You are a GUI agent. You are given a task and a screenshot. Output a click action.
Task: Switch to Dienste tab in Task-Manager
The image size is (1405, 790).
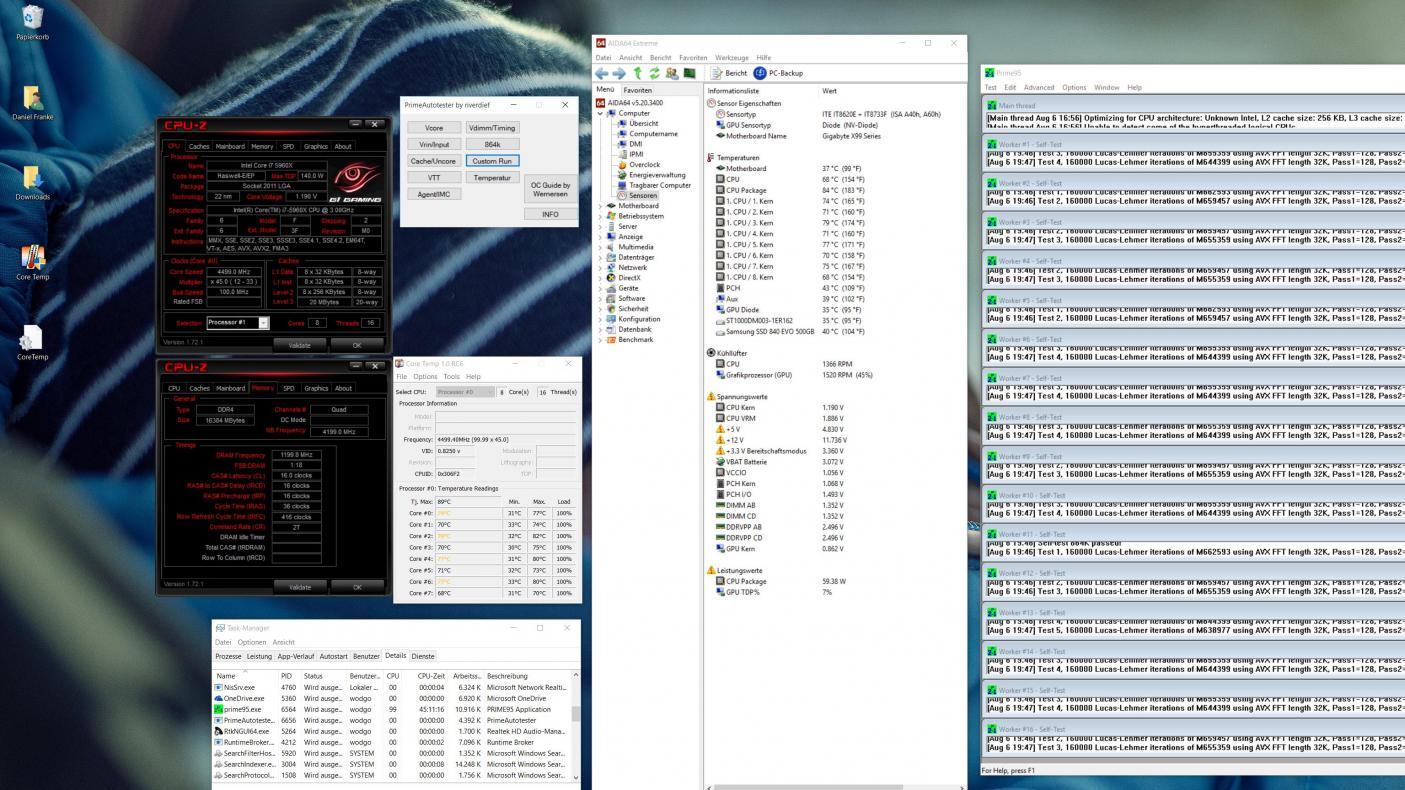pos(423,656)
